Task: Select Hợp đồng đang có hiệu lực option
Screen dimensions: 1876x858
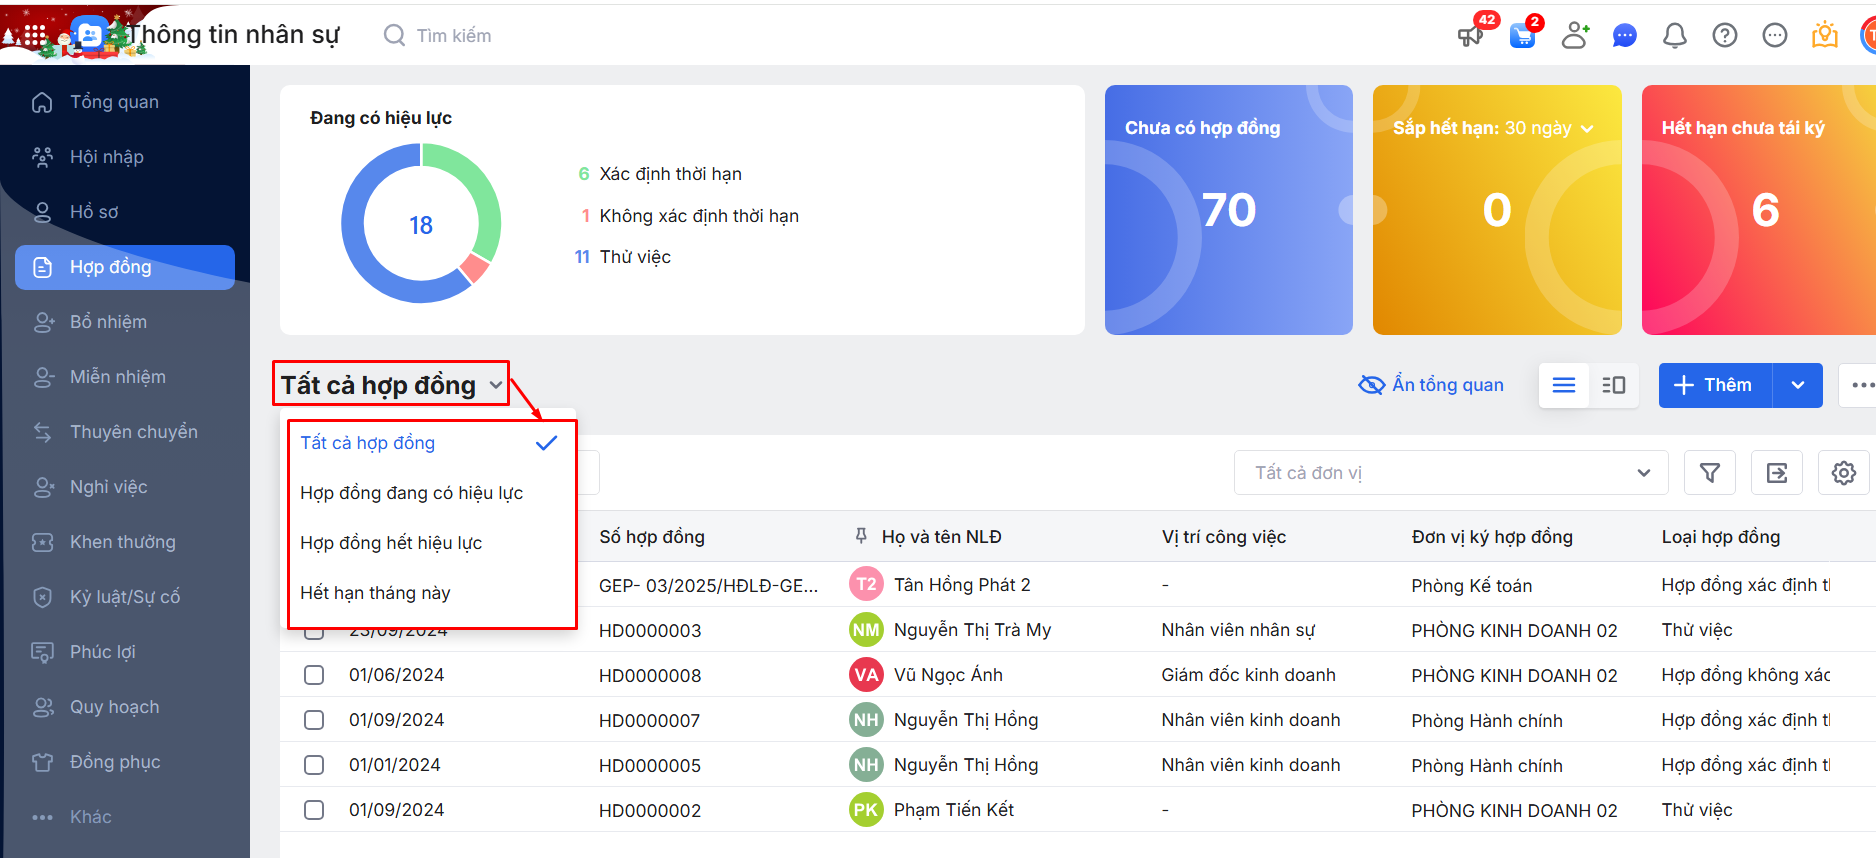Action: pyautogui.click(x=430, y=493)
